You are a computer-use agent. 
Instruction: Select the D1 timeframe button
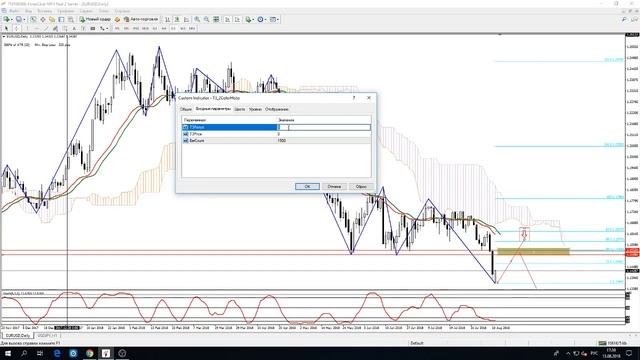pos(173,29)
